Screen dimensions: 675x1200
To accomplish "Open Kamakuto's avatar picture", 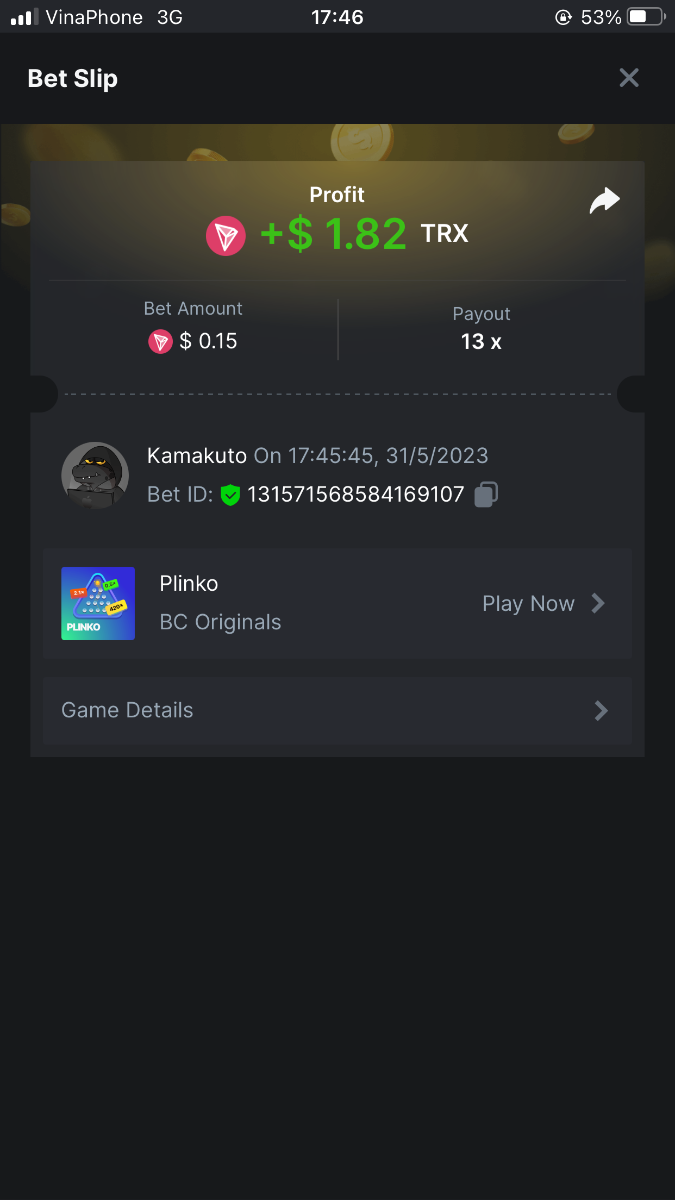I will pyautogui.click(x=95, y=475).
